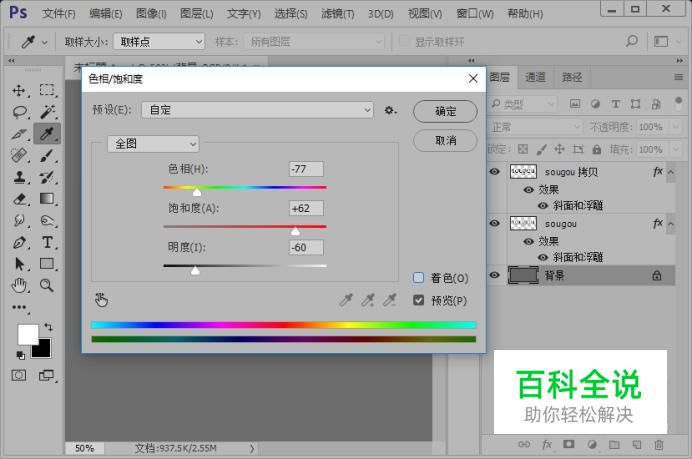692x459 pixels.
Task: Click the saturation slider handle
Action: click(295, 231)
